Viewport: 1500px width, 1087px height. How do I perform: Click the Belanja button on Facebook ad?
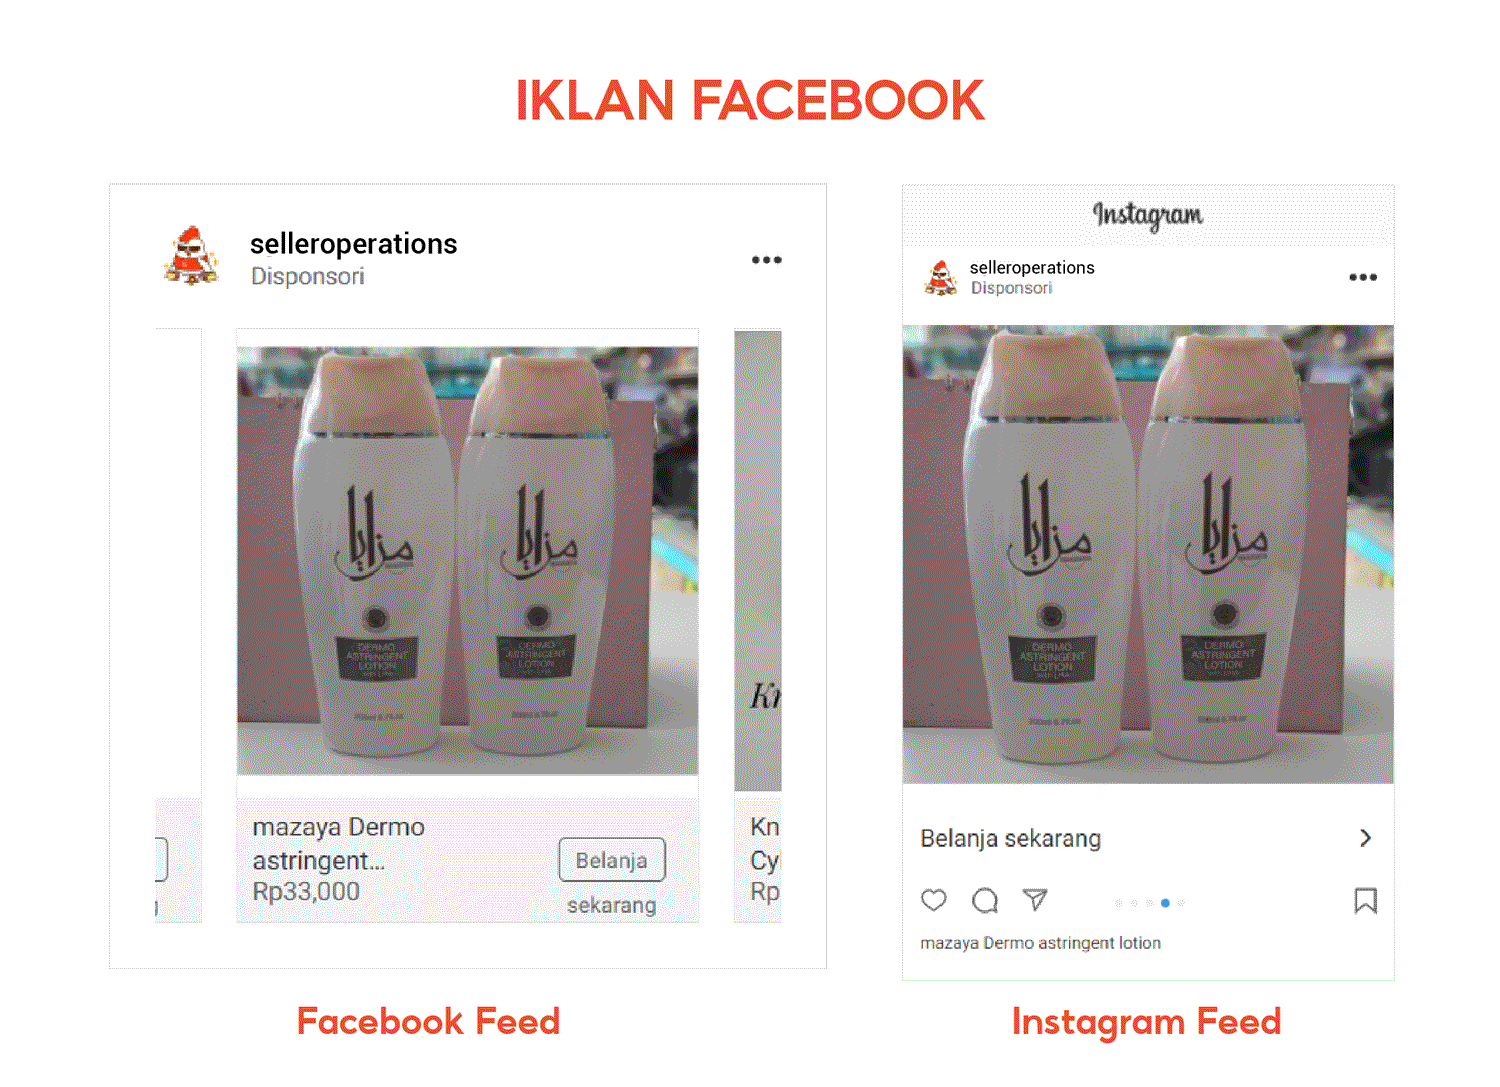(612, 860)
